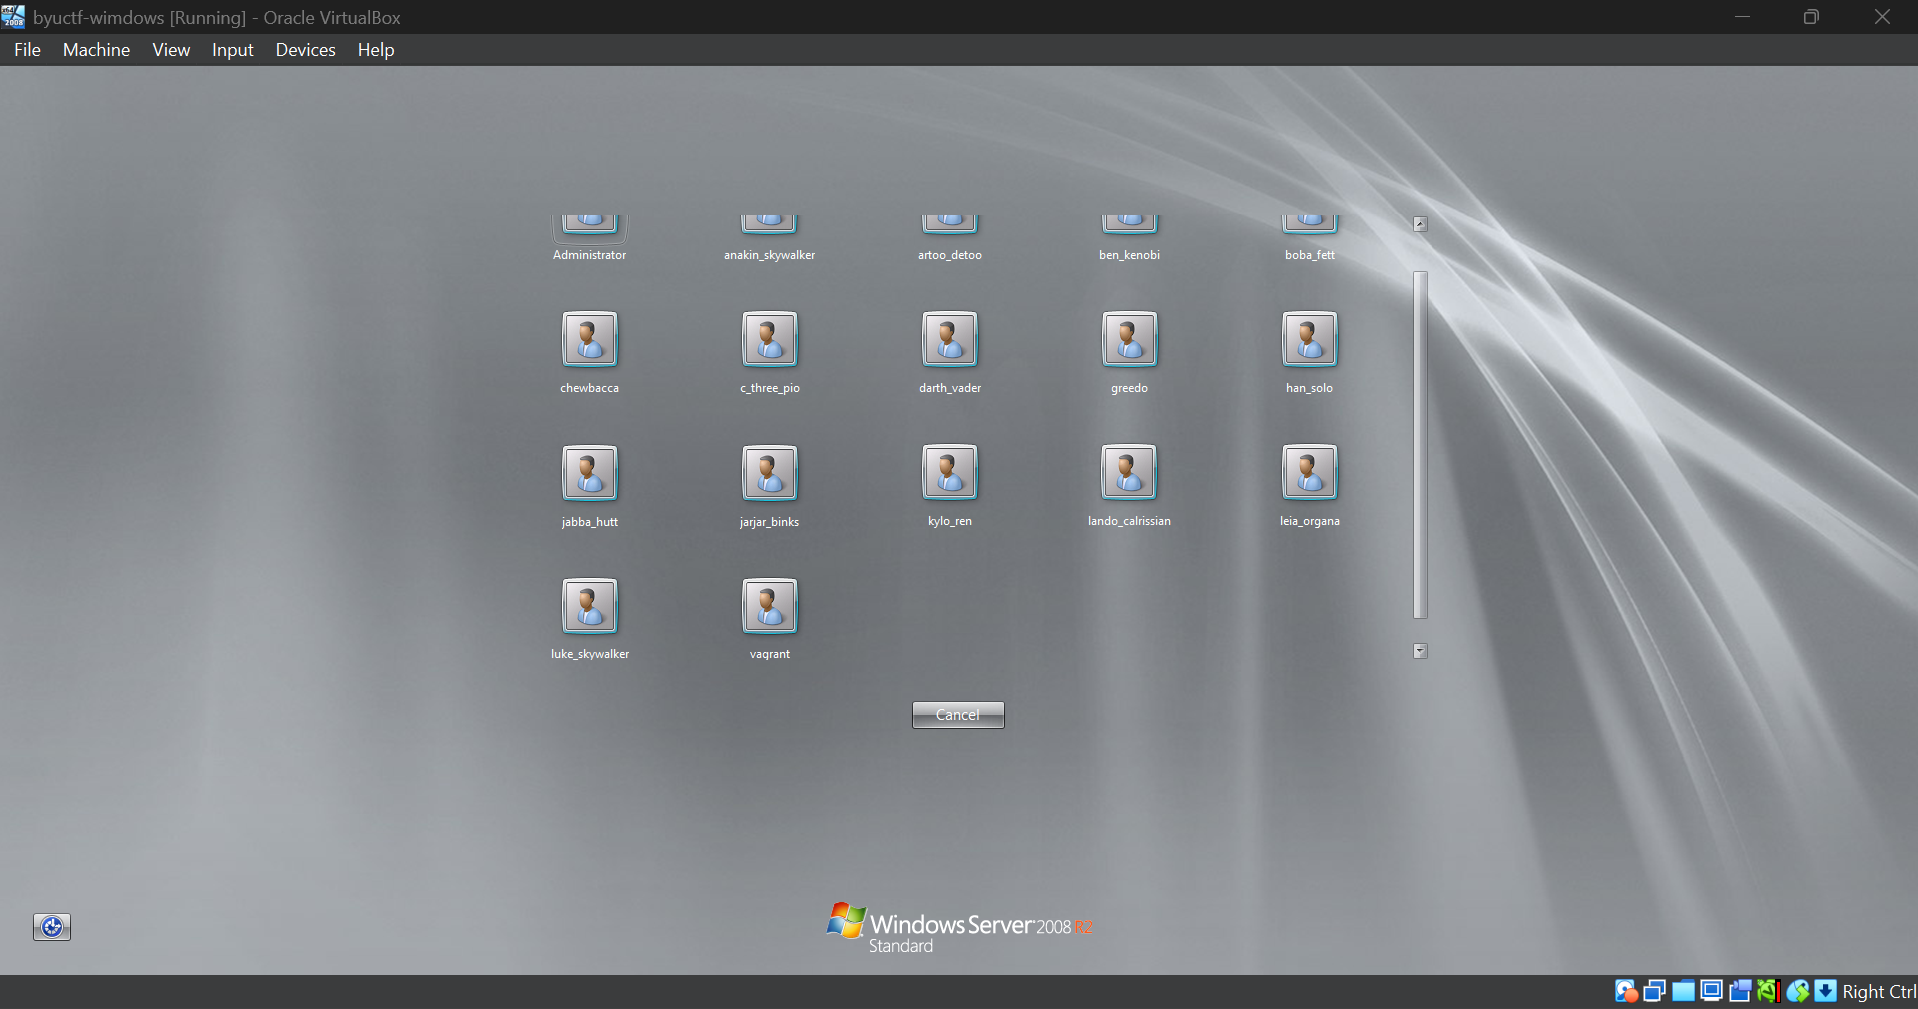The height and width of the screenshot is (1009, 1918).
Task: Open the shared folders status icon
Action: pos(1683,991)
